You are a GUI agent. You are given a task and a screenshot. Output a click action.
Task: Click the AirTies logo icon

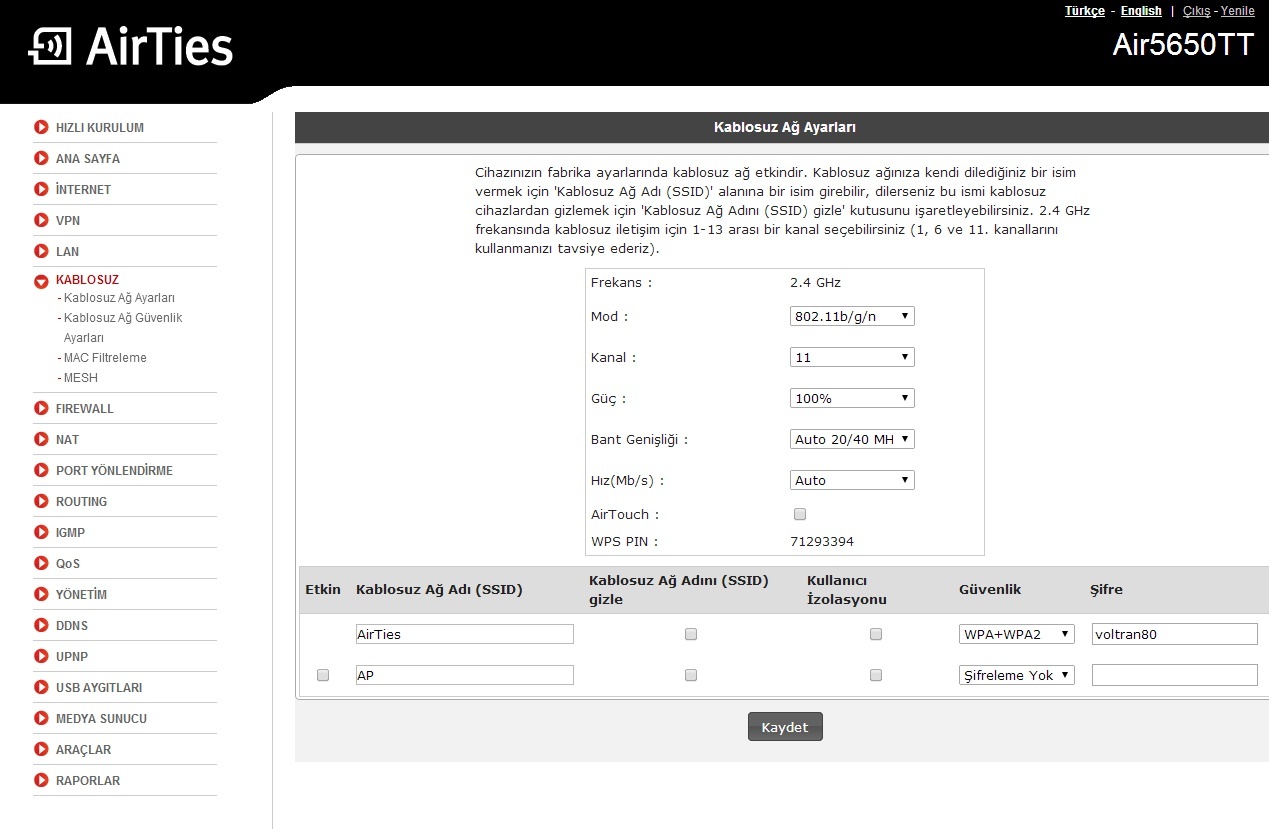pyautogui.click(x=49, y=47)
